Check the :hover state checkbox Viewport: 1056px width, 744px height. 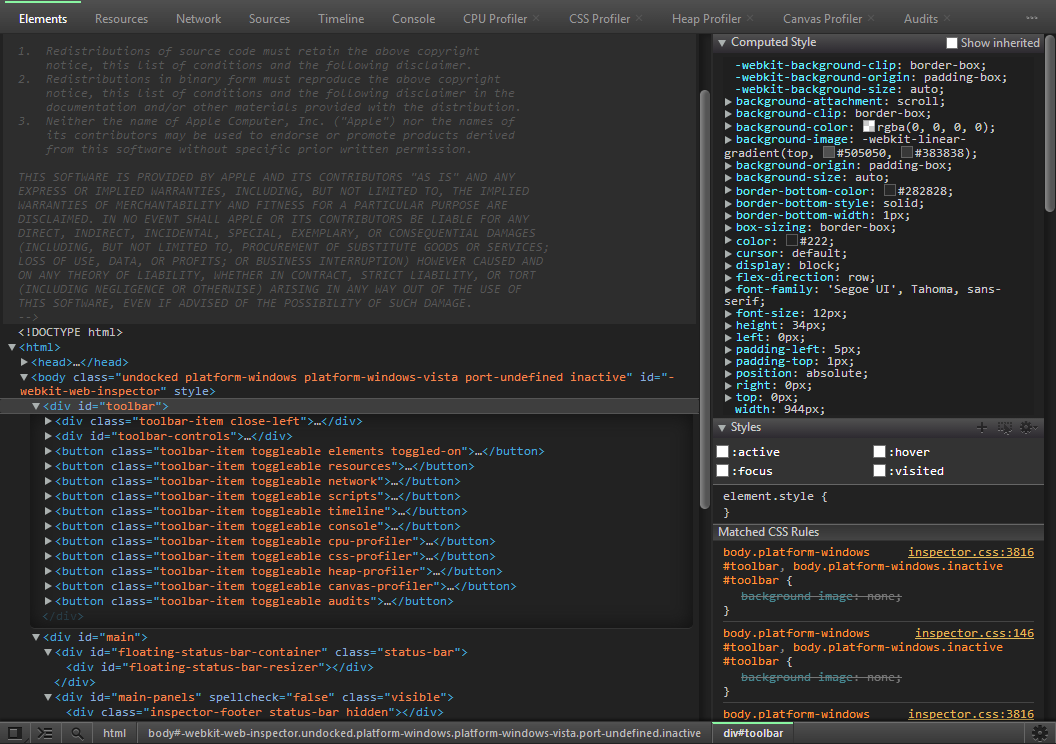pos(878,451)
